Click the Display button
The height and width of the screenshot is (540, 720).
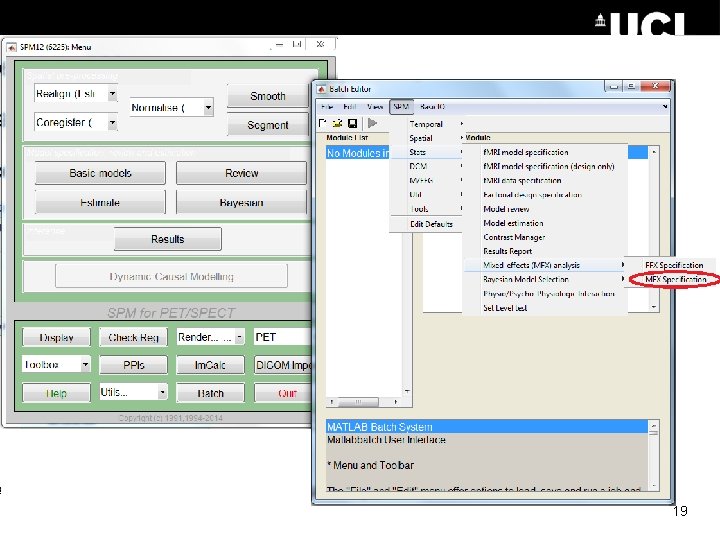[56, 338]
